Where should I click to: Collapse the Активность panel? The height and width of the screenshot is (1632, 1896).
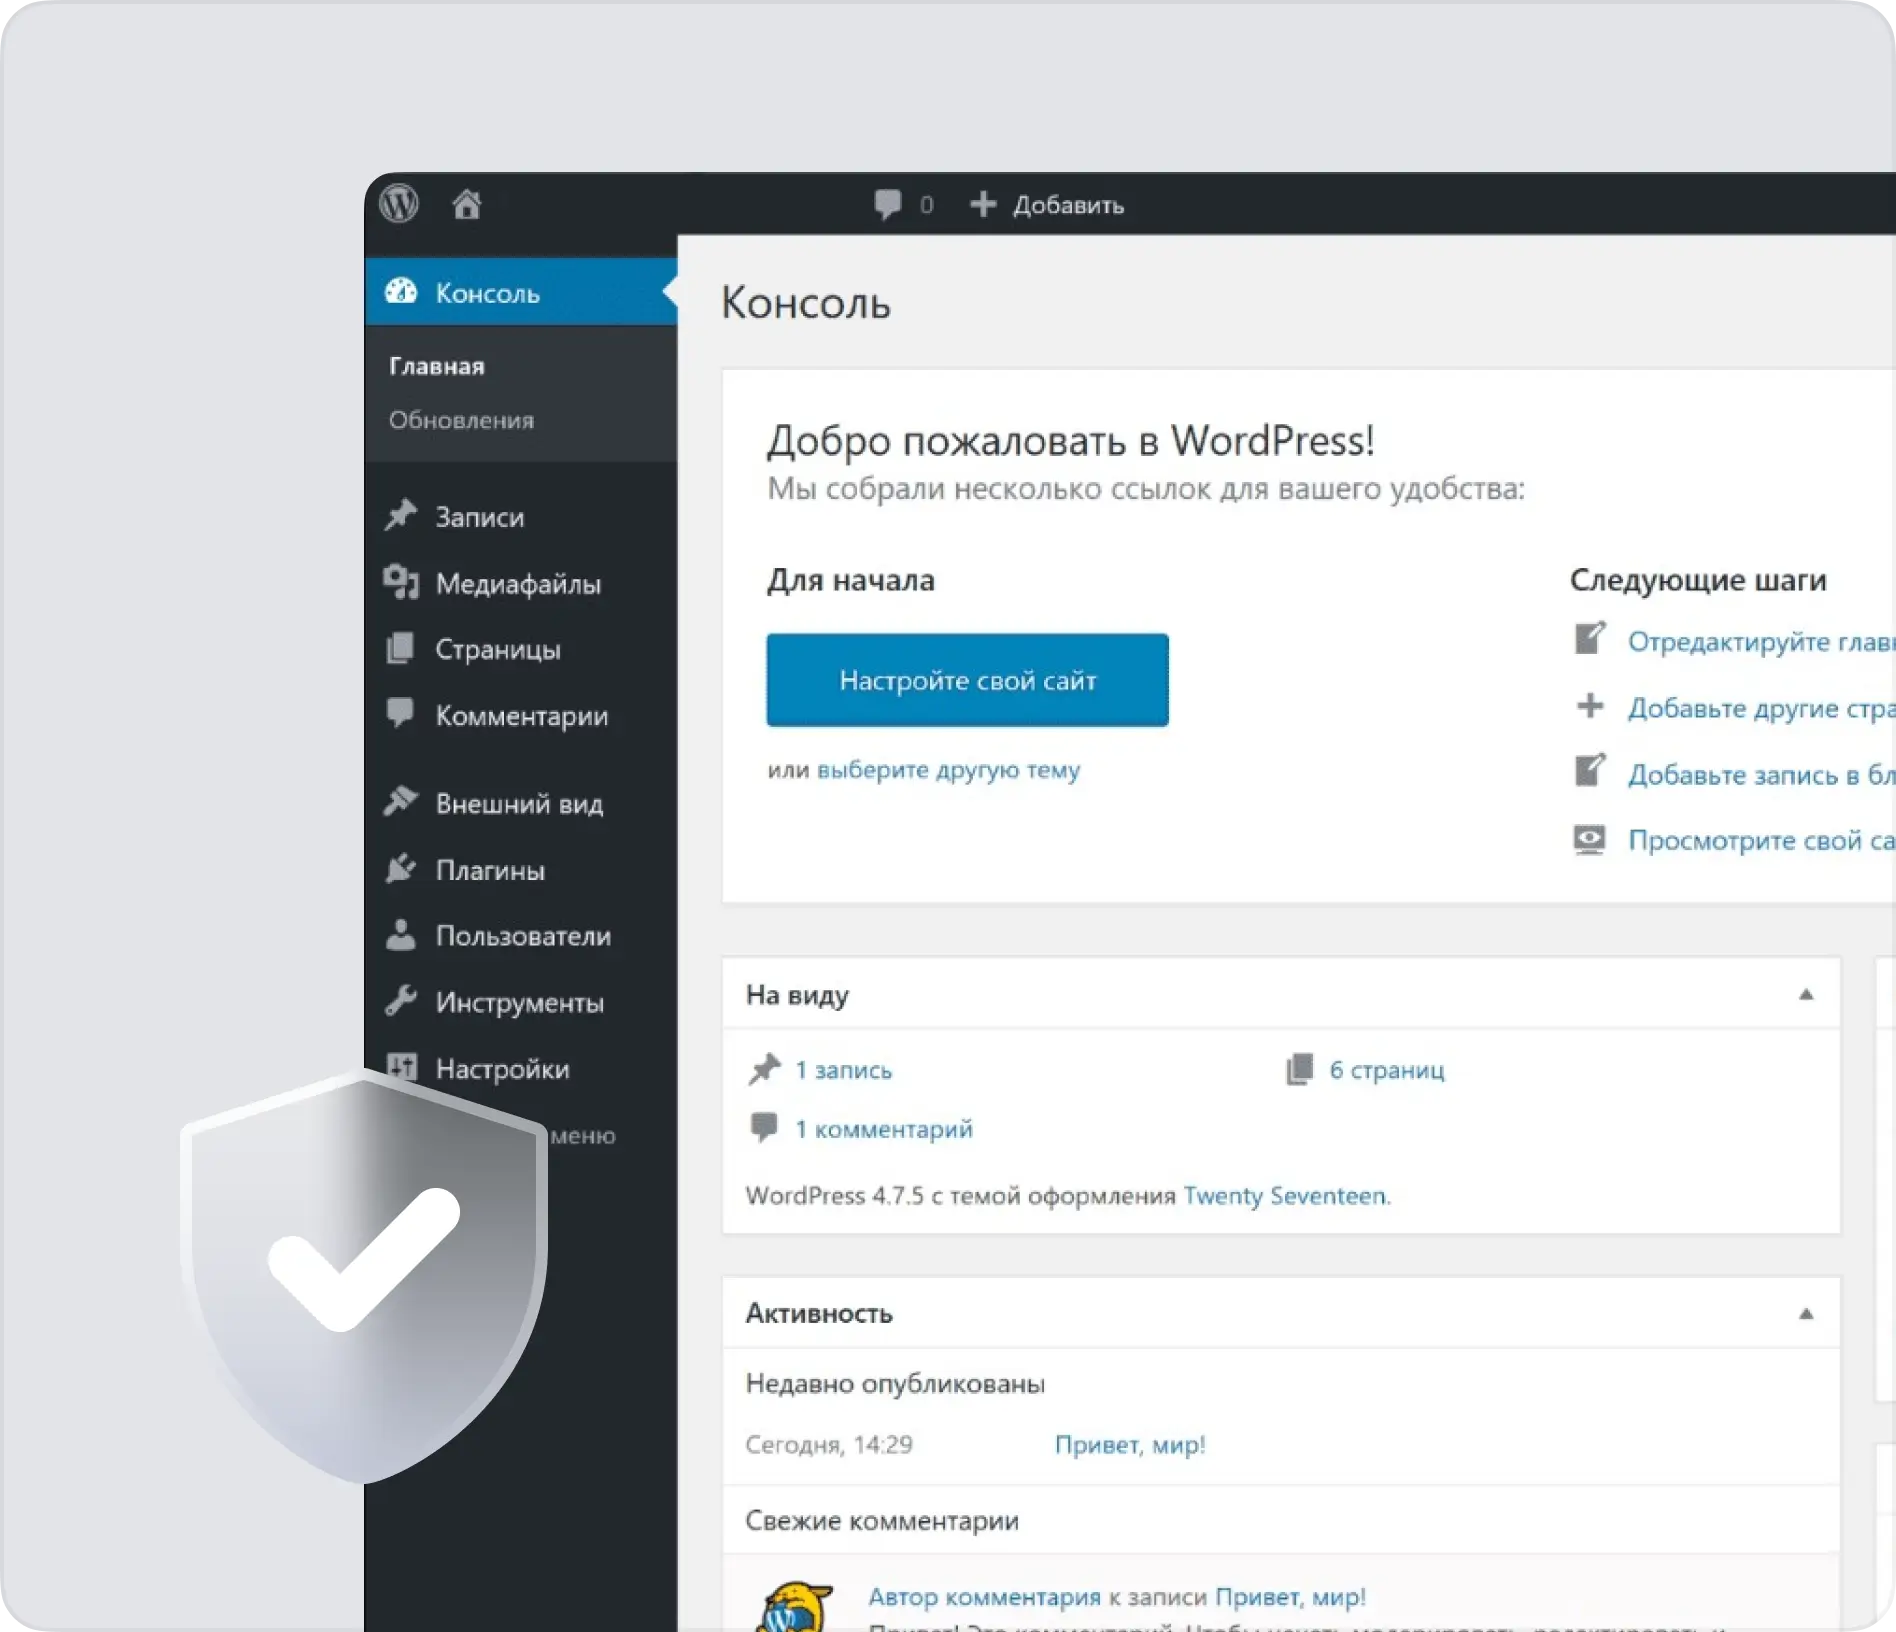pyautogui.click(x=1806, y=1313)
